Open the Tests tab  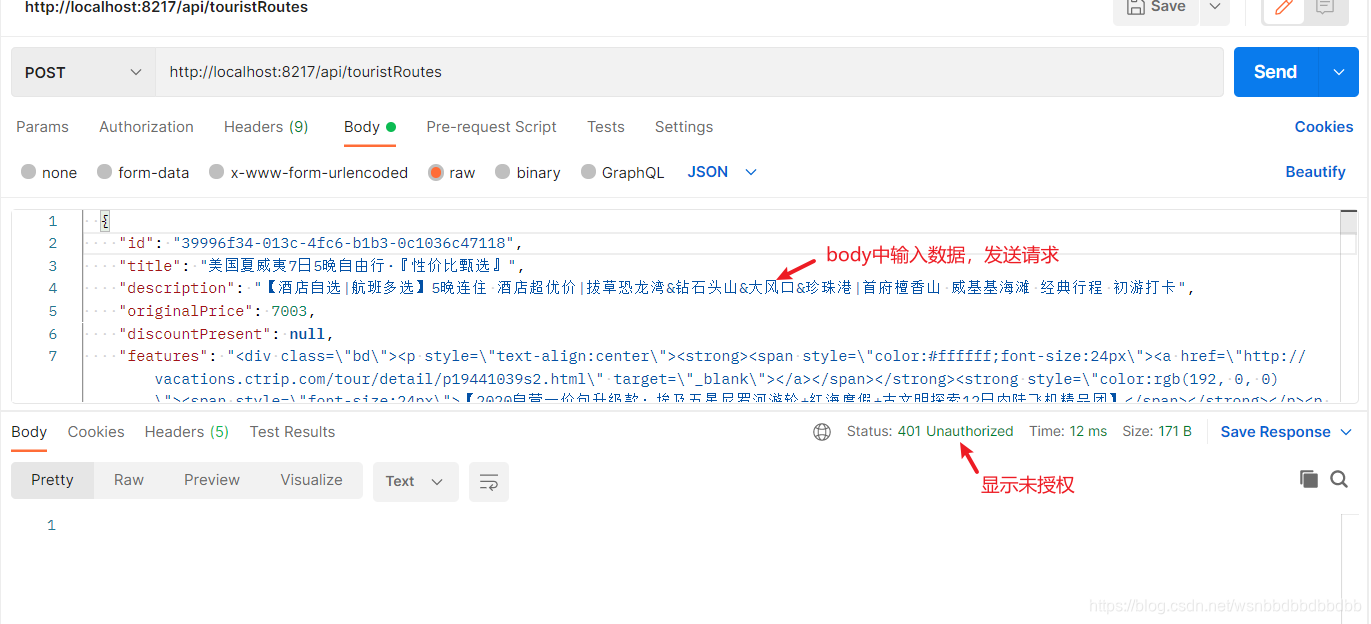606,127
